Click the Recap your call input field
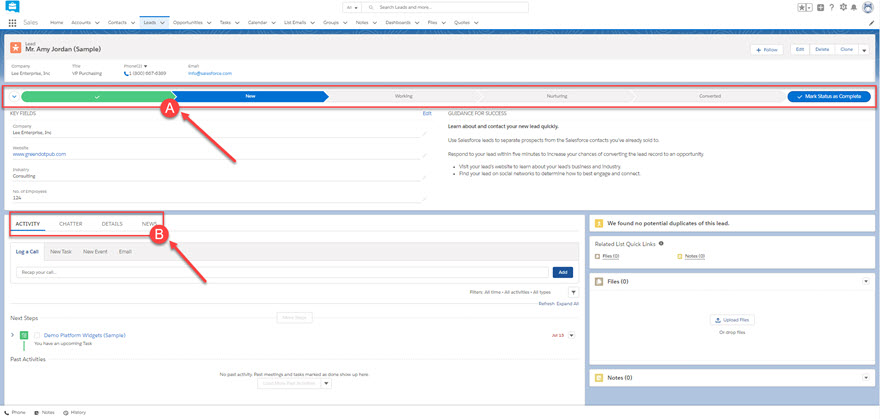The height and width of the screenshot is (419, 880). point(282,272)
